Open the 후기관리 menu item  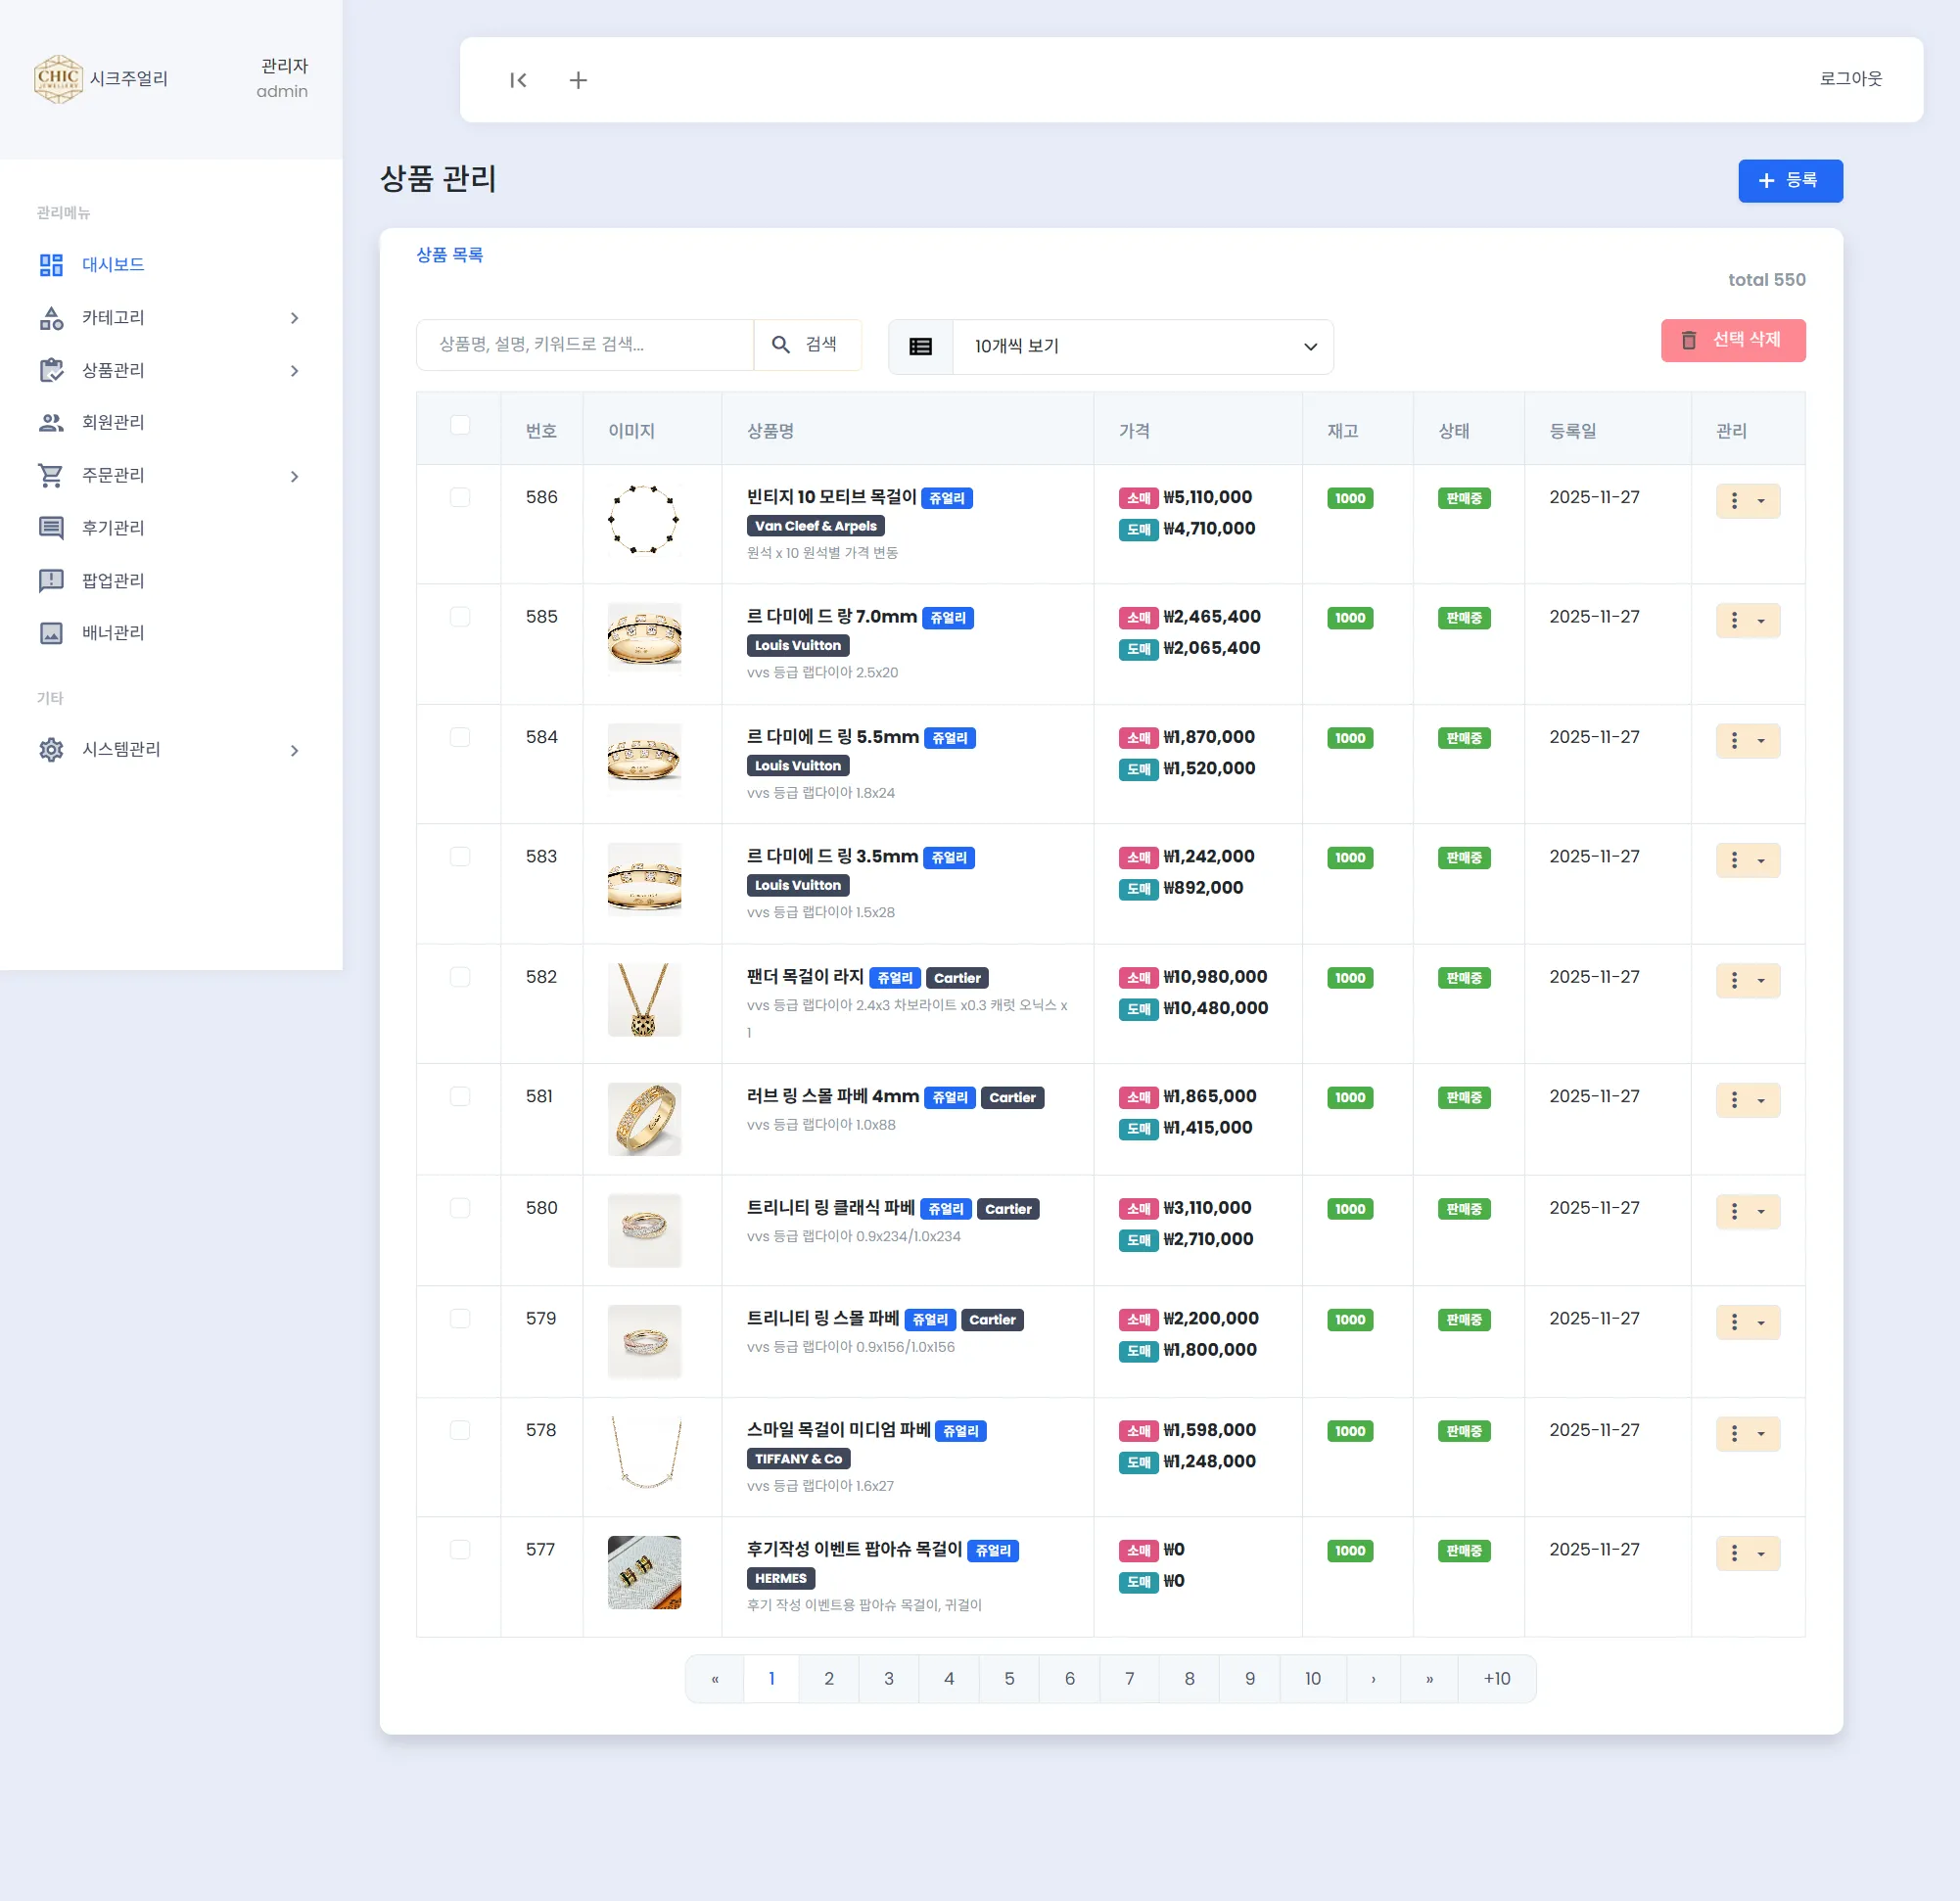(113, 528)
